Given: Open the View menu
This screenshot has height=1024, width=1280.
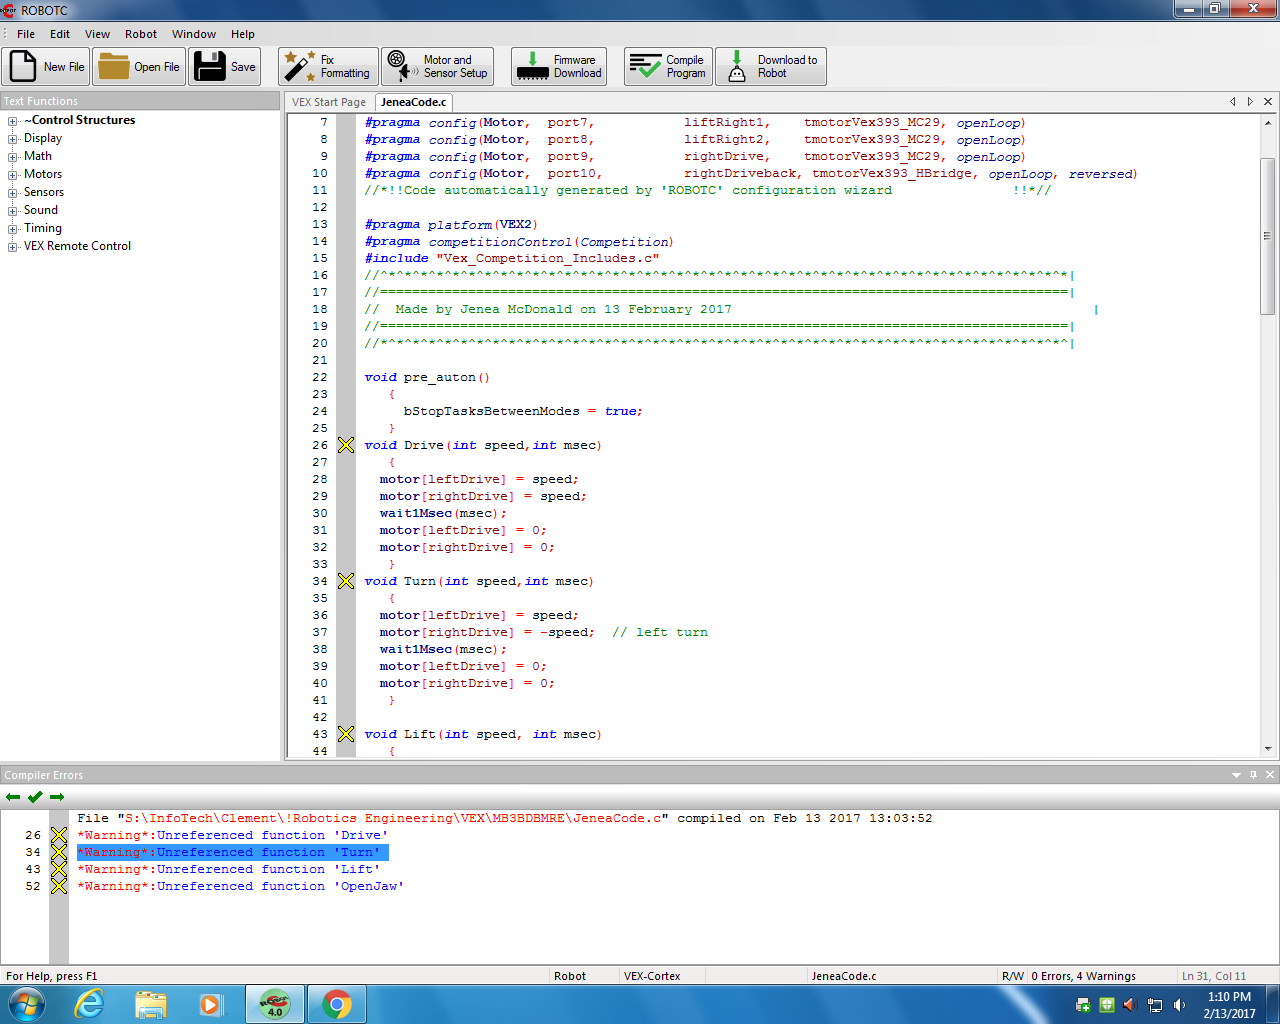Looking at the screenshot, I should point(97,34).
